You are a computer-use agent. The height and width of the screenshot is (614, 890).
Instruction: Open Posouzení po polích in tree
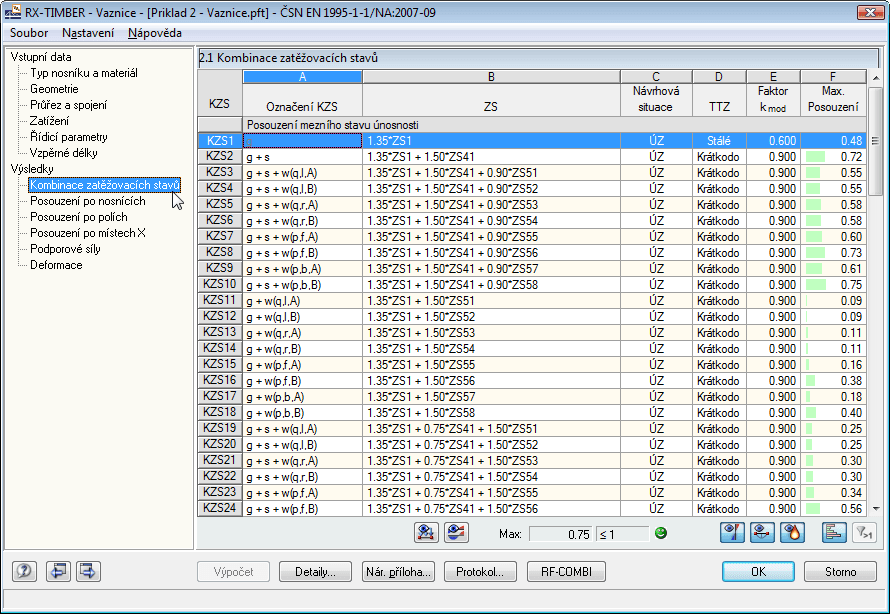(x=79, y=217)
